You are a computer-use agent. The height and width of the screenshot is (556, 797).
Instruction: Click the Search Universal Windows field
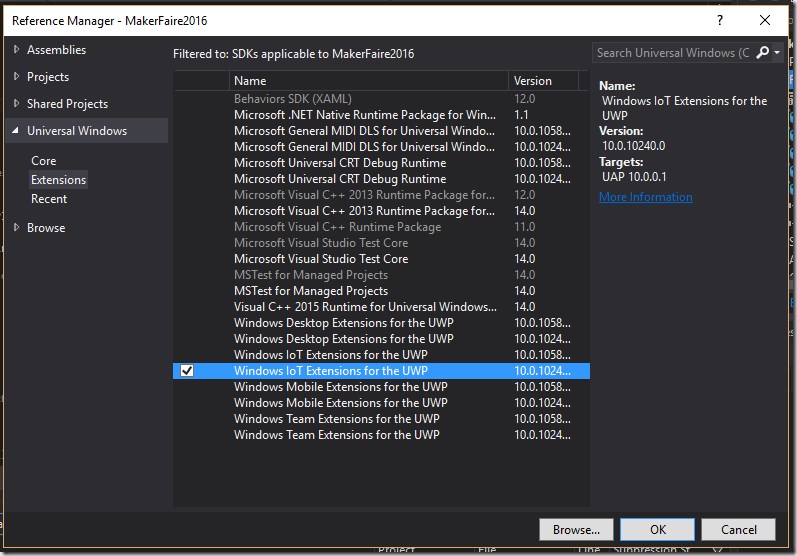(x=673, y=53)
